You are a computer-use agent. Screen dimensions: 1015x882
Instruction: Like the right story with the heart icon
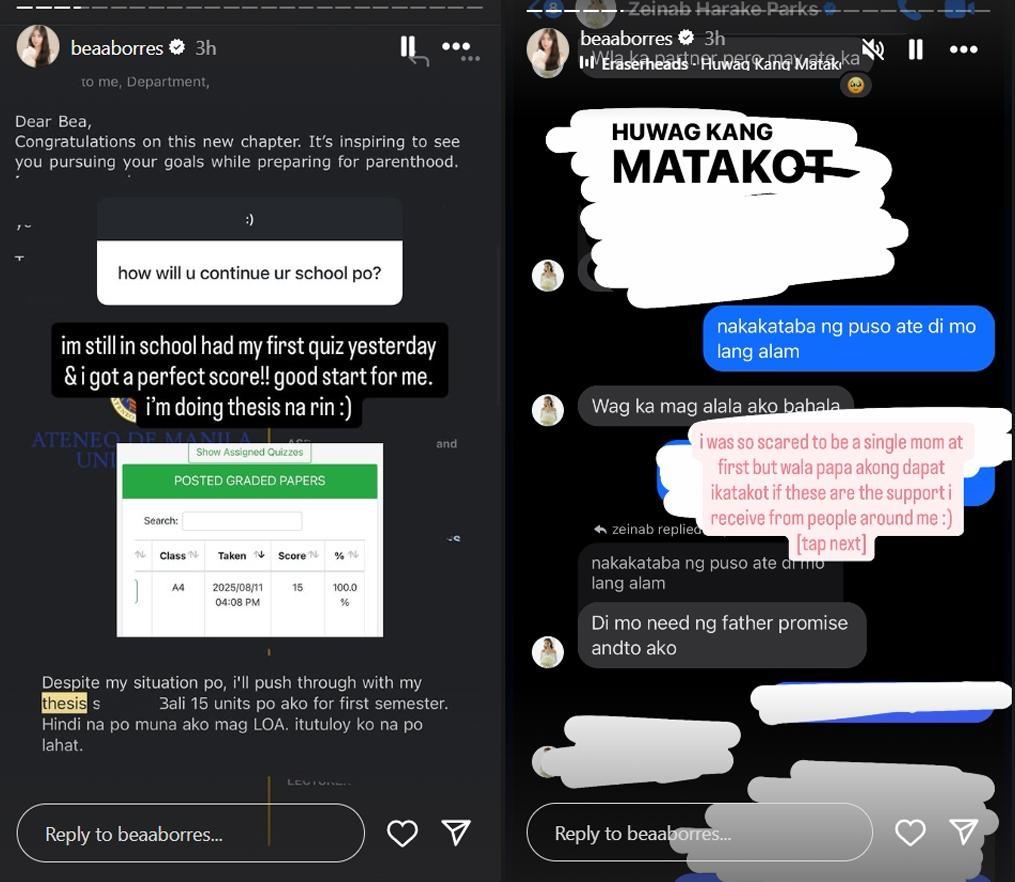click(909, 832)
